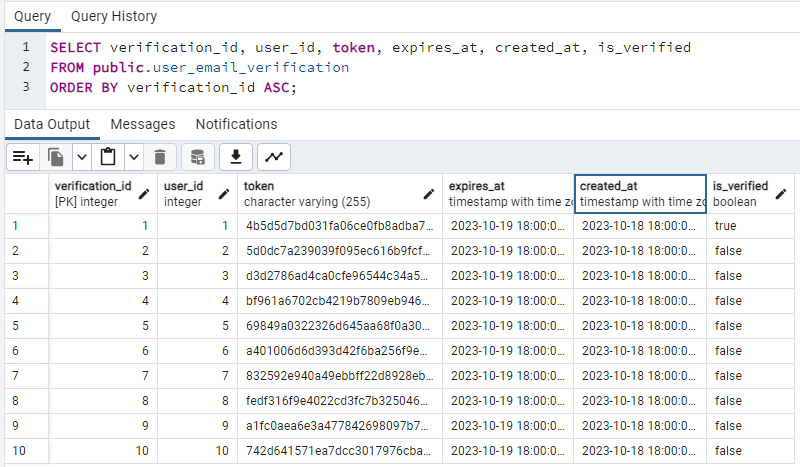Click token cell '69849a0322326d645aa68f0a30...'
This screenshot has width=800, height=467.
(x=340, y=326)
